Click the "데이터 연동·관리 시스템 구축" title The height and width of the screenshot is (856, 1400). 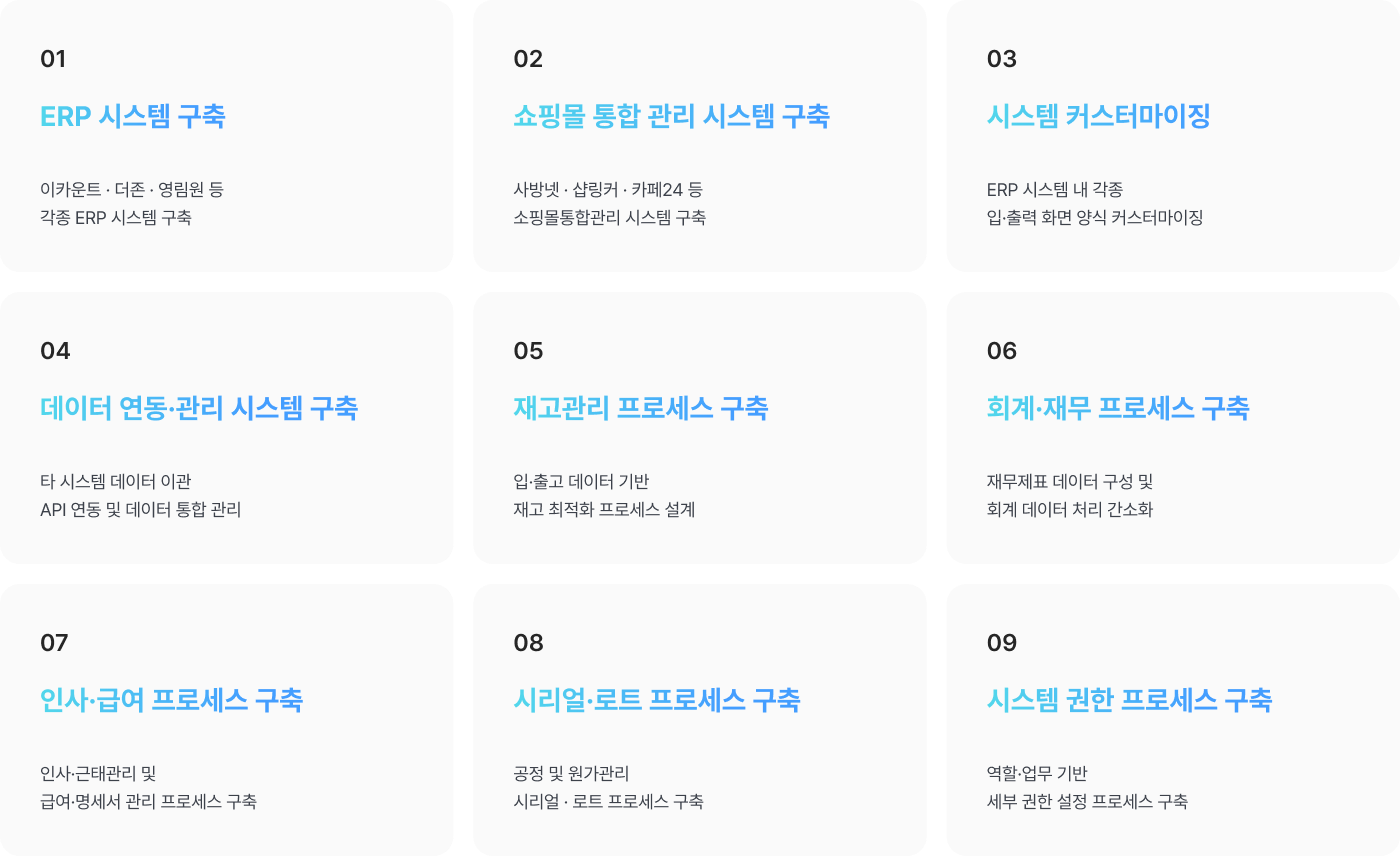point(199,408)
